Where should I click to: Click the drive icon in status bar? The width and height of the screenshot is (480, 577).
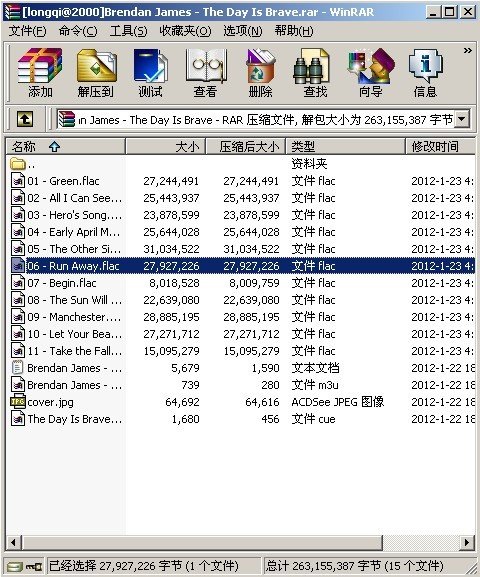pyautogui.click(x=15, y=566)
